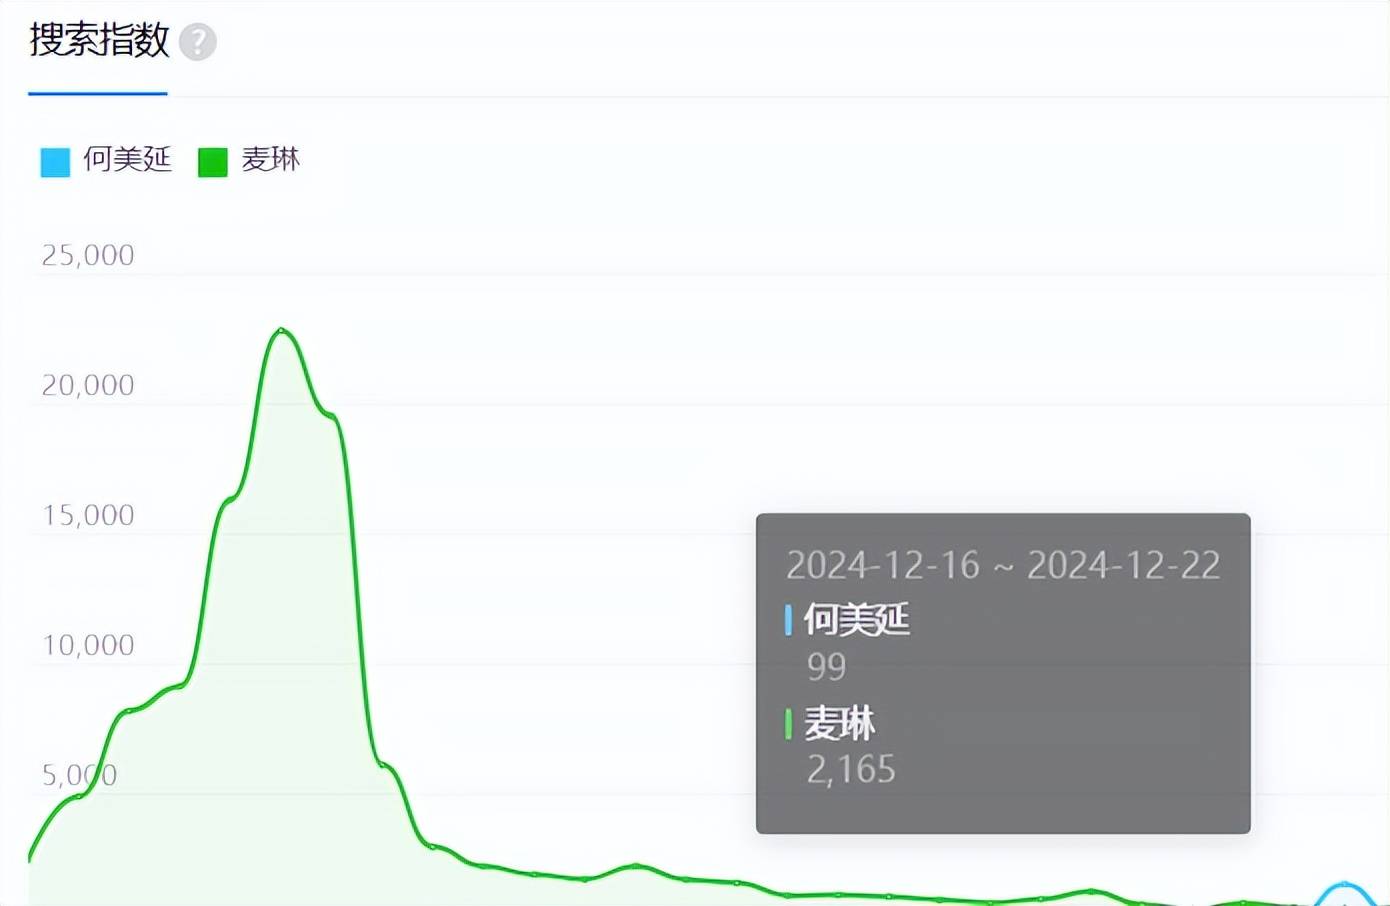Click the value 2,165 in the tooltip
The image size is (1390, 906).
point(851,770)
